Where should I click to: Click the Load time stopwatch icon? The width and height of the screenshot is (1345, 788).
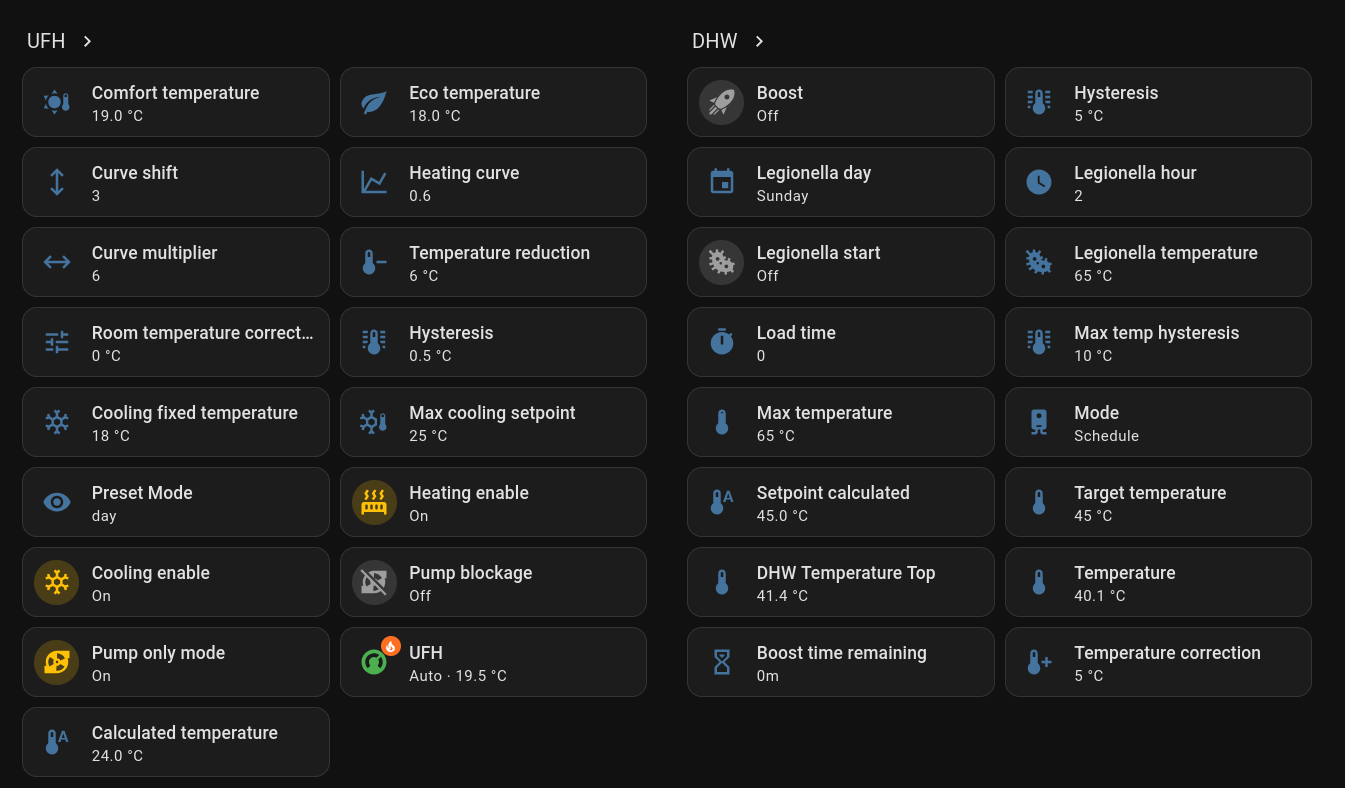721,342
